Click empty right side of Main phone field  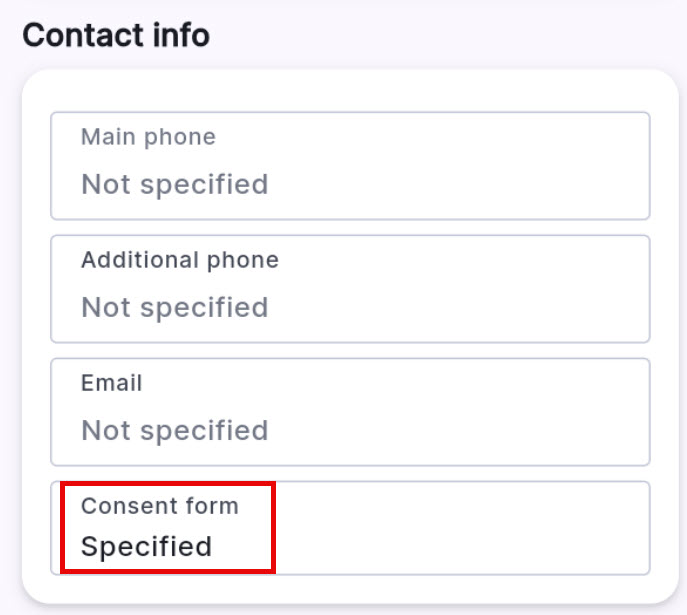[x=520, y=166]
